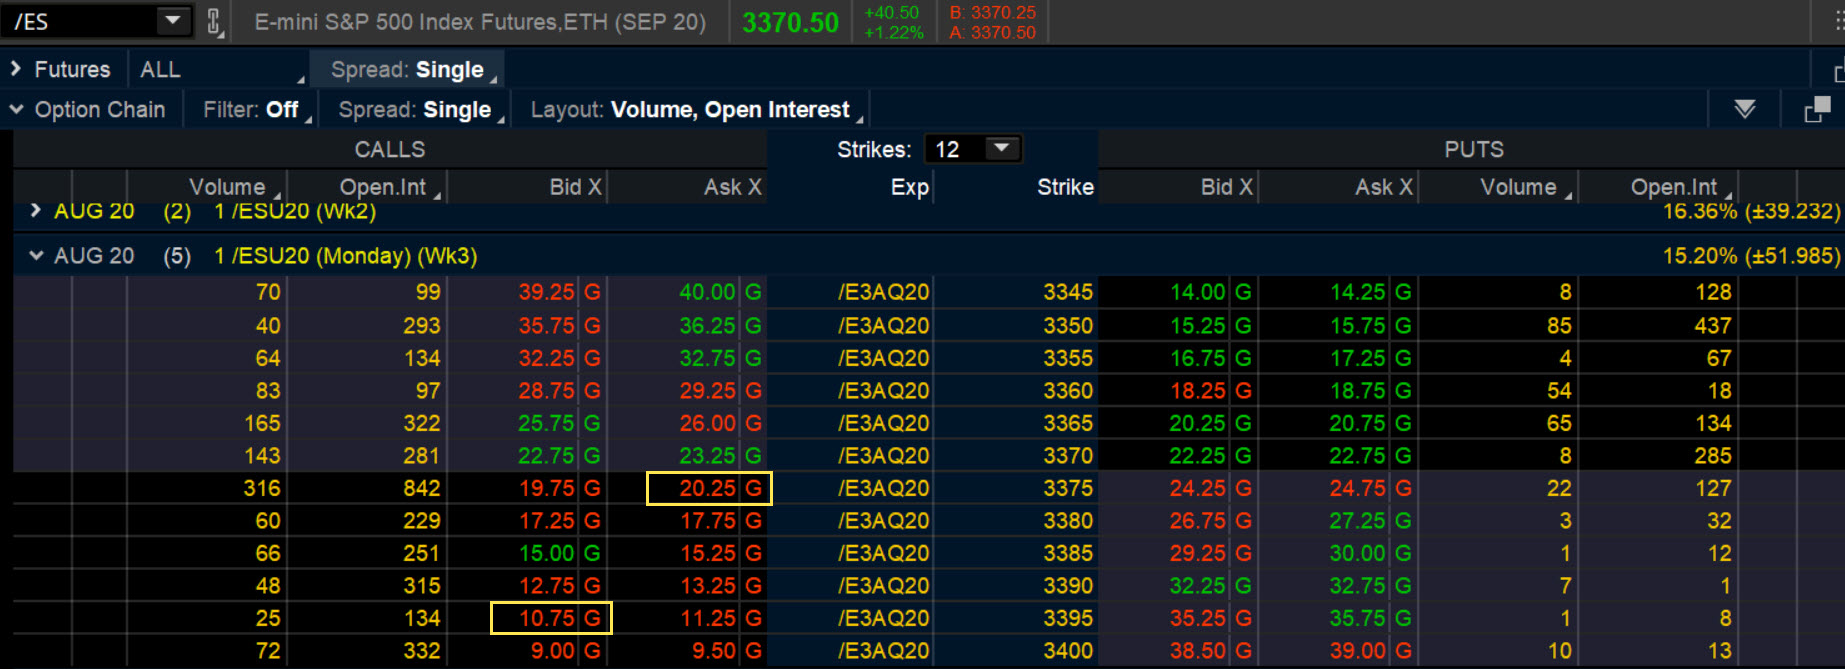Screen dimensions: 1845x669
Task: Click the CALLS Open.Int column header
Action: [383, 187]
